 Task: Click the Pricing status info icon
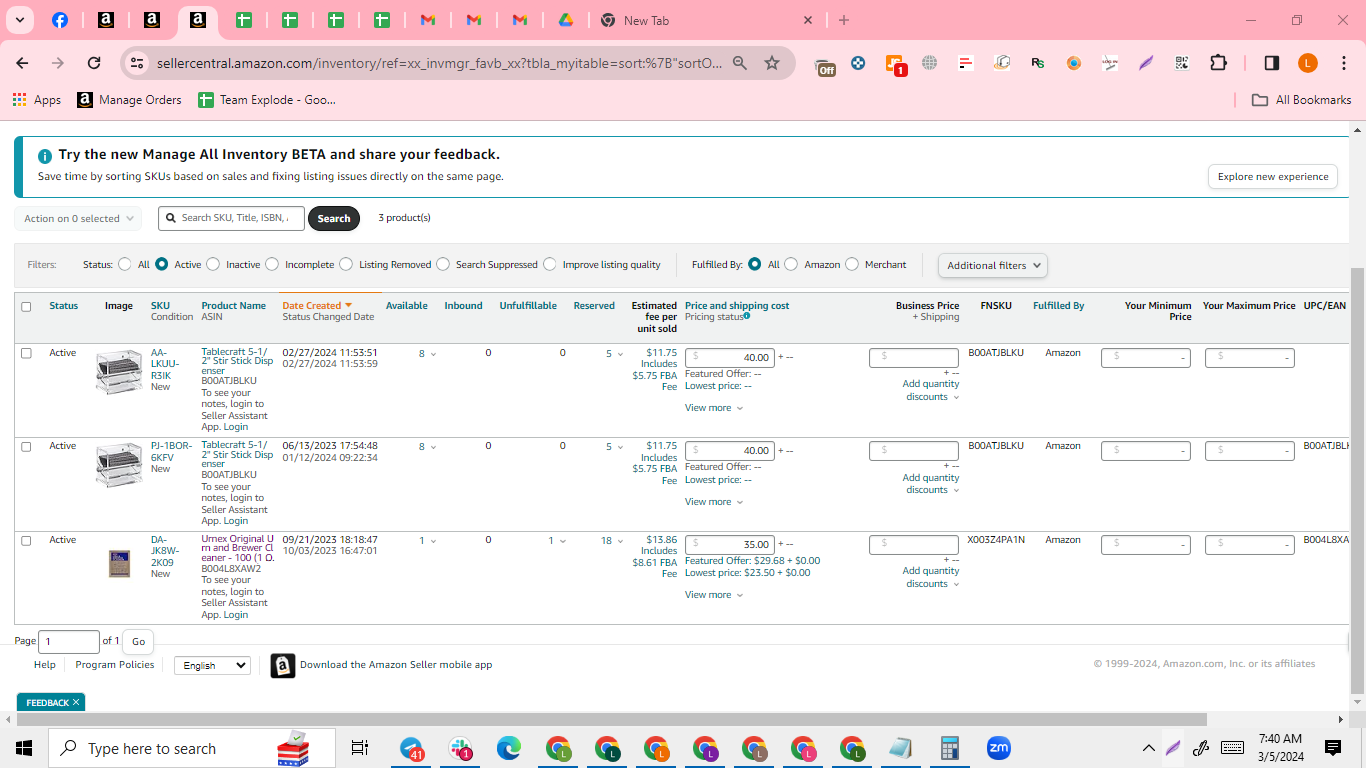tap(747, 316)
